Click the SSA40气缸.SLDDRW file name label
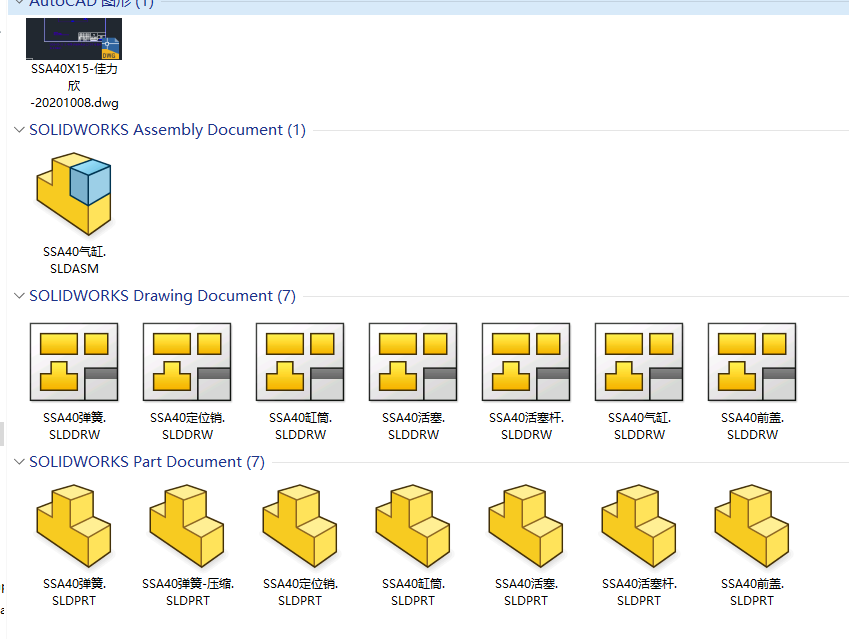The height and width of the screenshot is (639, 849). [x=639, y=426]
